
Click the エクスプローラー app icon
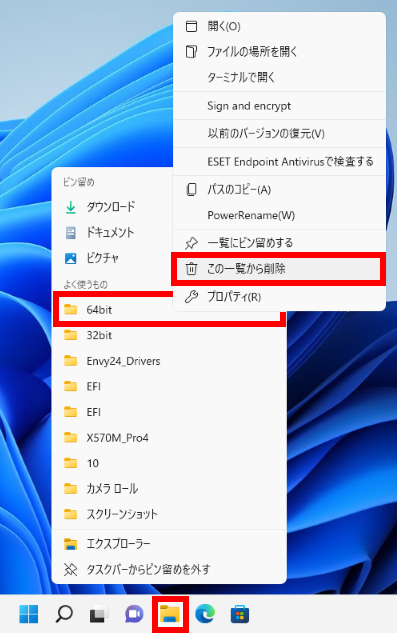click(71, 544)
